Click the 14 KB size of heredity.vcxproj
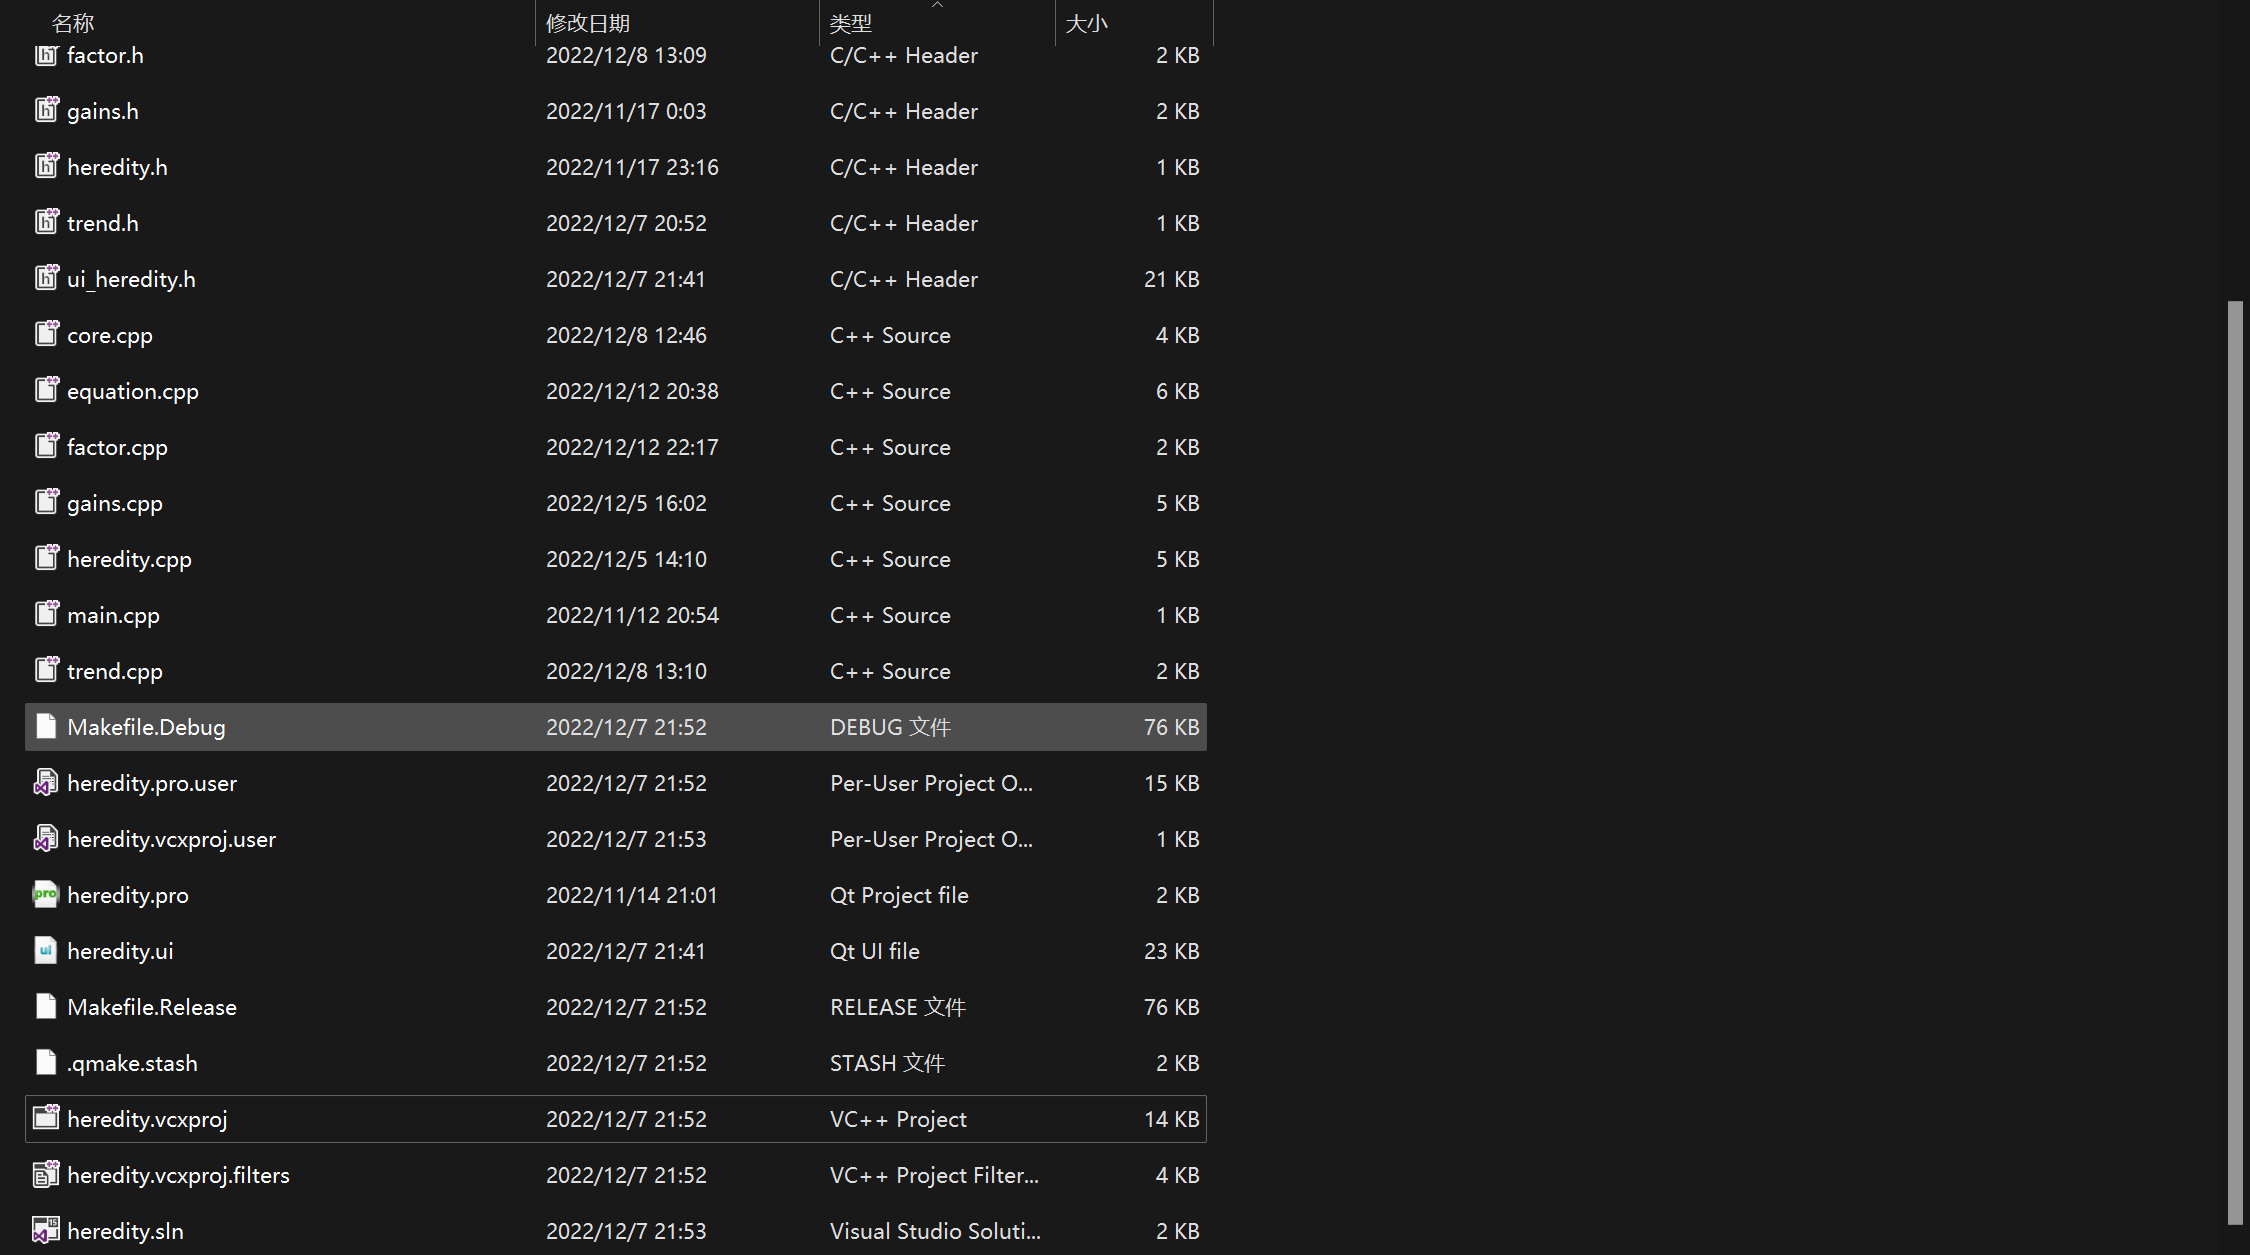This screenshot has height=1255, width=2250. (1171, 1119)
